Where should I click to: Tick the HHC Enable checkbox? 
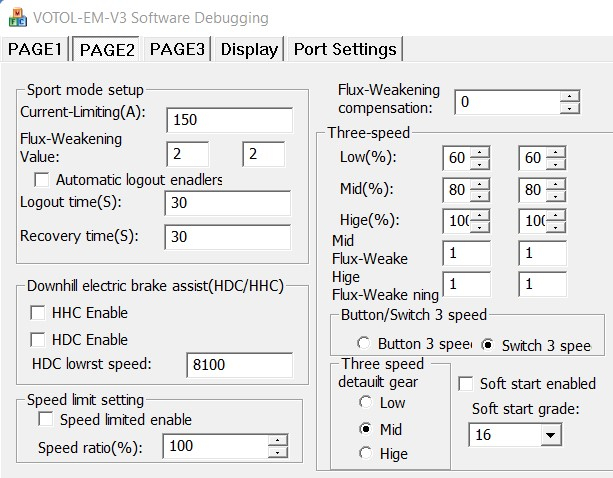click(x=39, y=313)
